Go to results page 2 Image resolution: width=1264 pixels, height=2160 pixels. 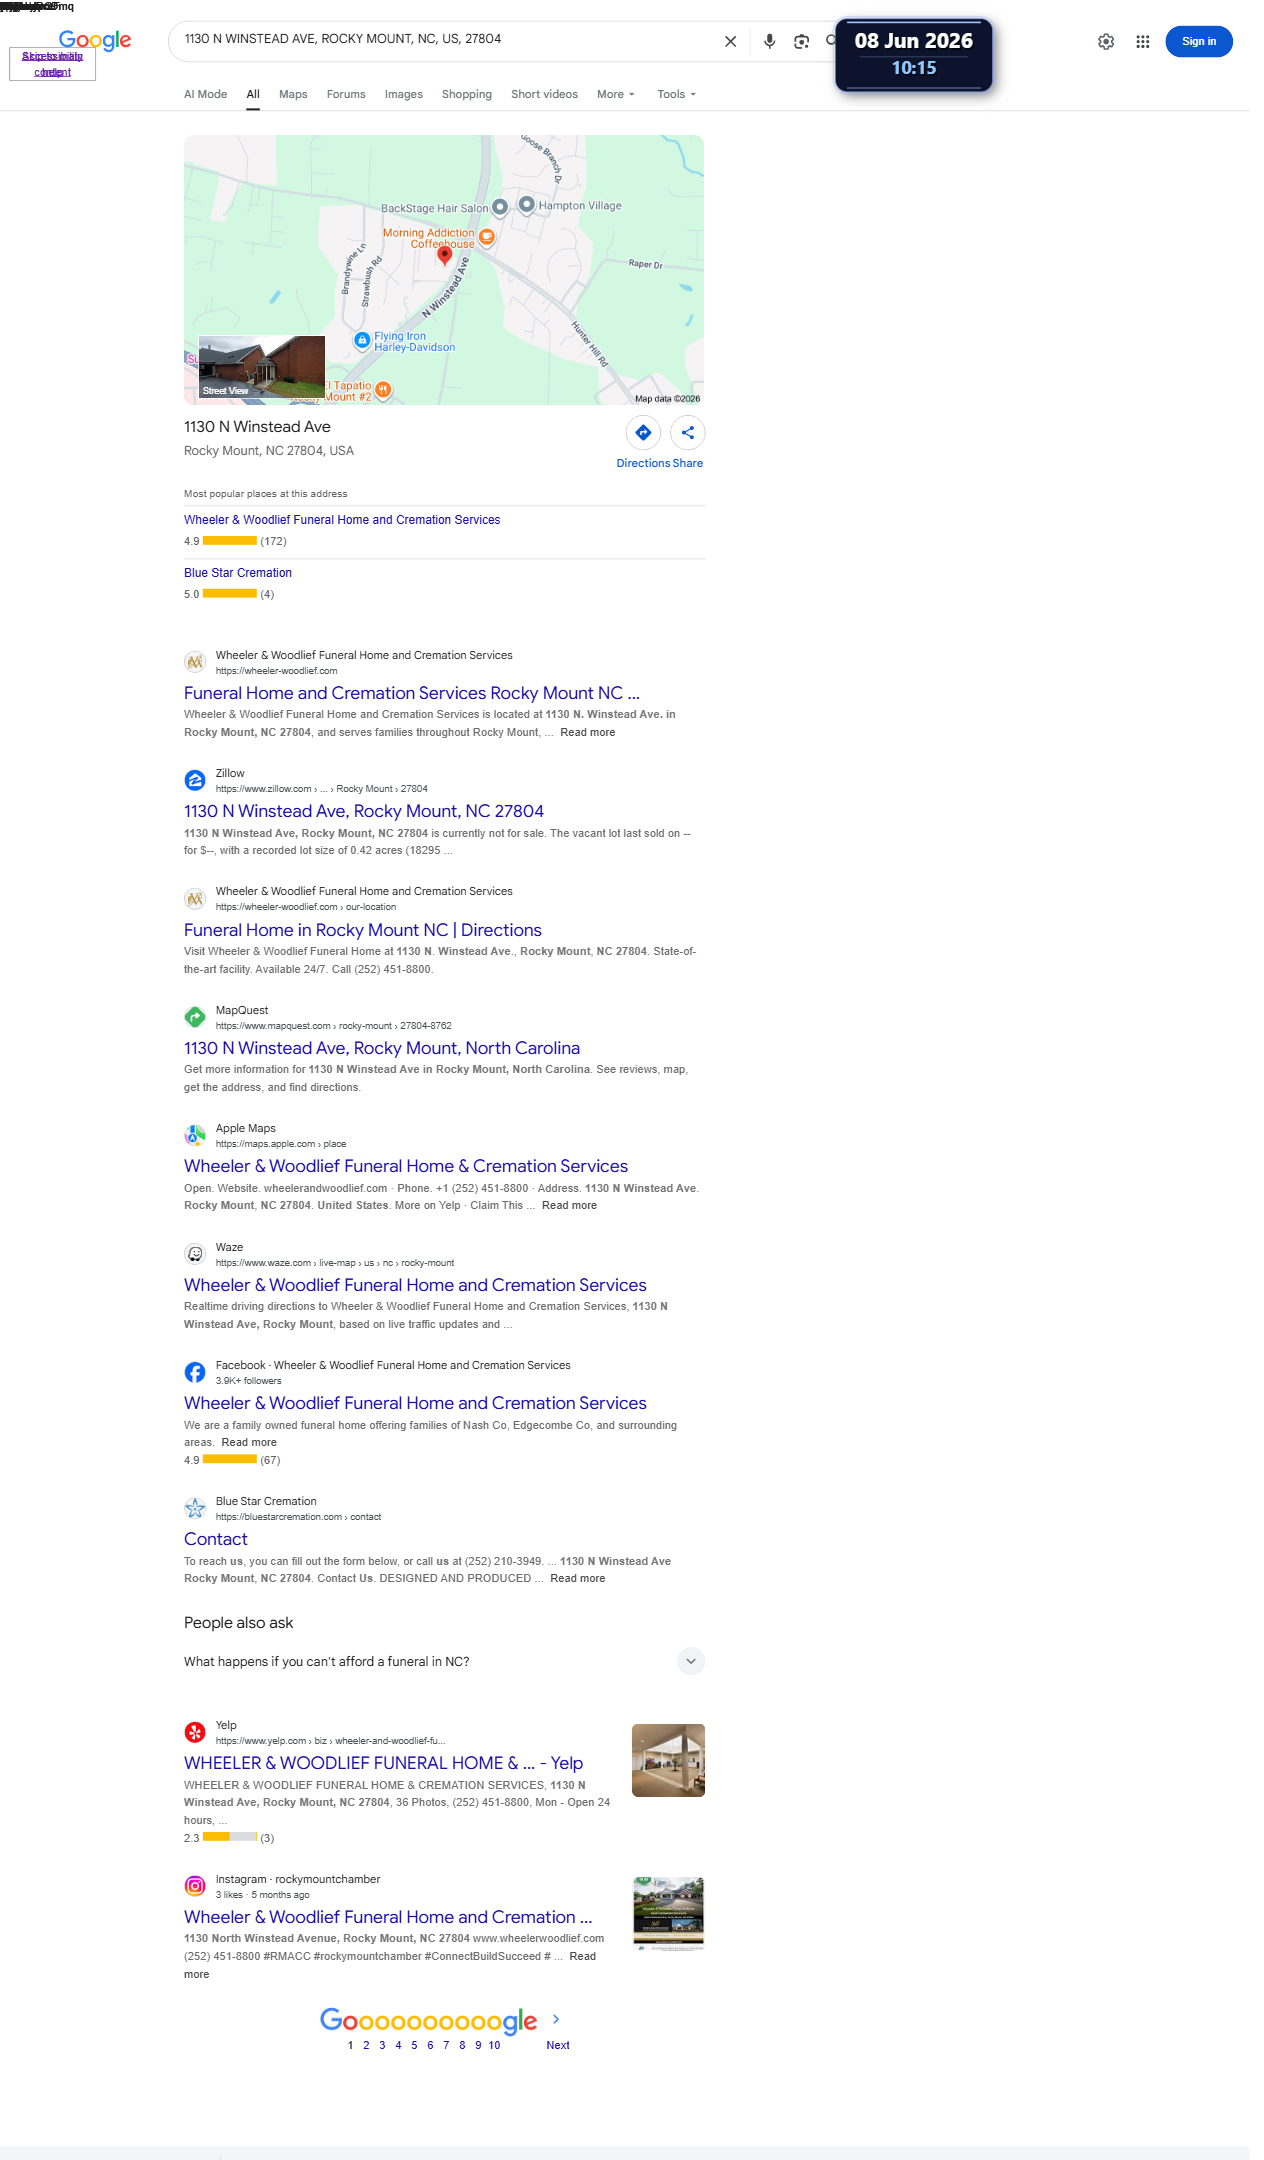click(366, 2045)
